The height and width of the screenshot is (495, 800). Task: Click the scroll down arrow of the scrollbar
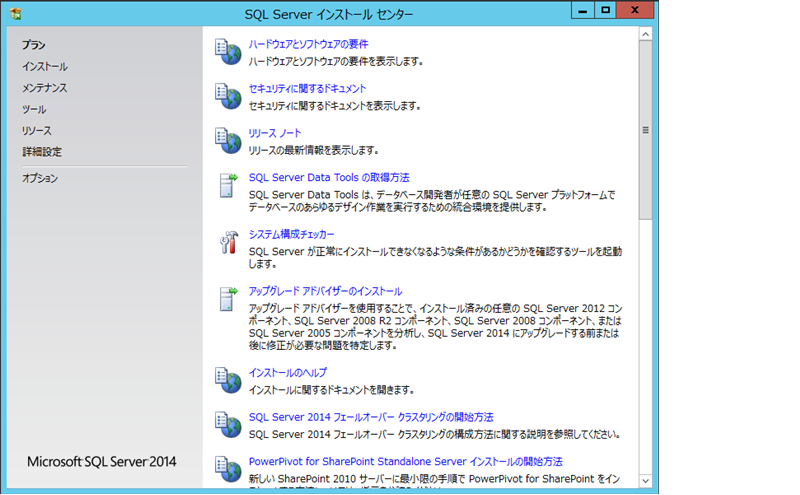point(645,481)
